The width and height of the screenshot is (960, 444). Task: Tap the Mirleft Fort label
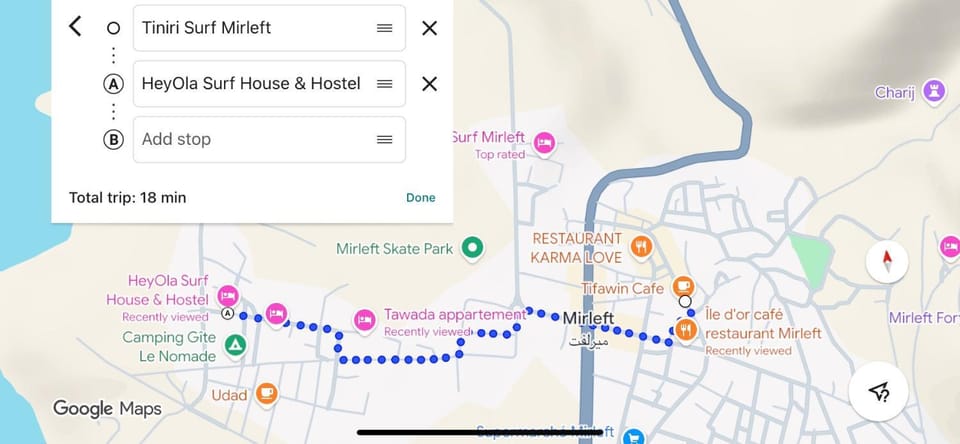tap(924, 318)
